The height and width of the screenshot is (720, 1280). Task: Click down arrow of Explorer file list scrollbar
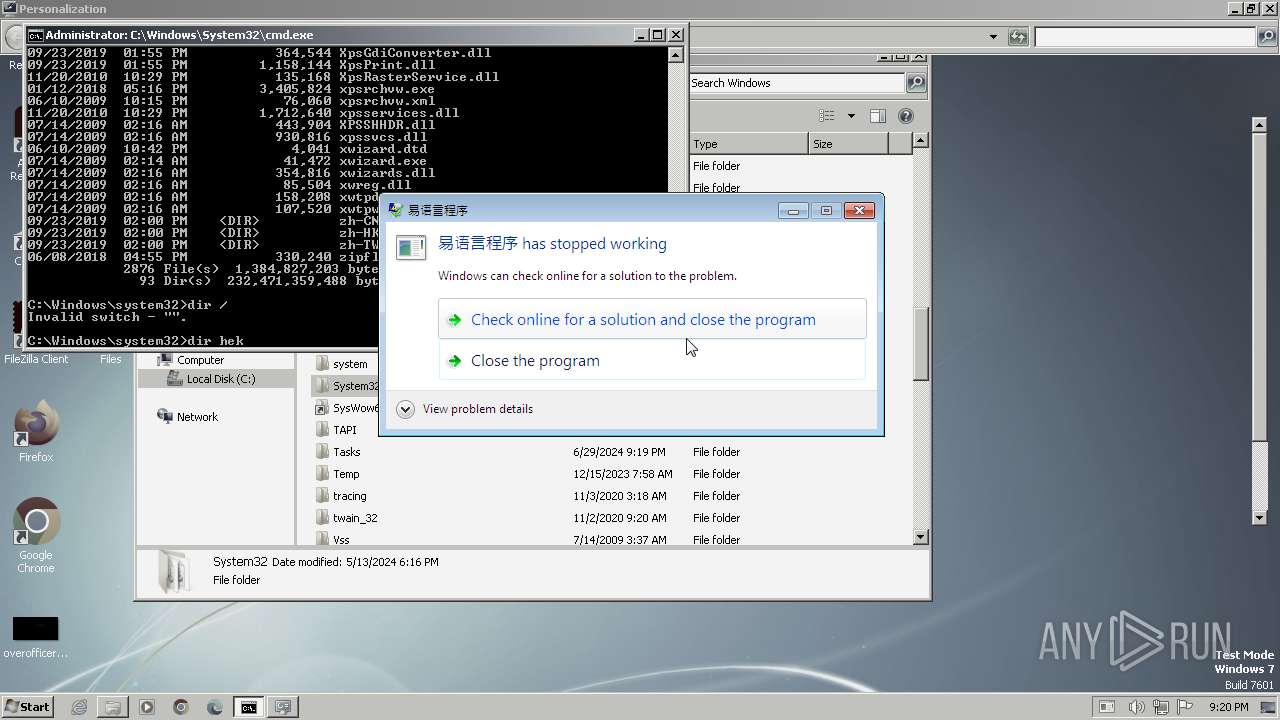(921, 537)
